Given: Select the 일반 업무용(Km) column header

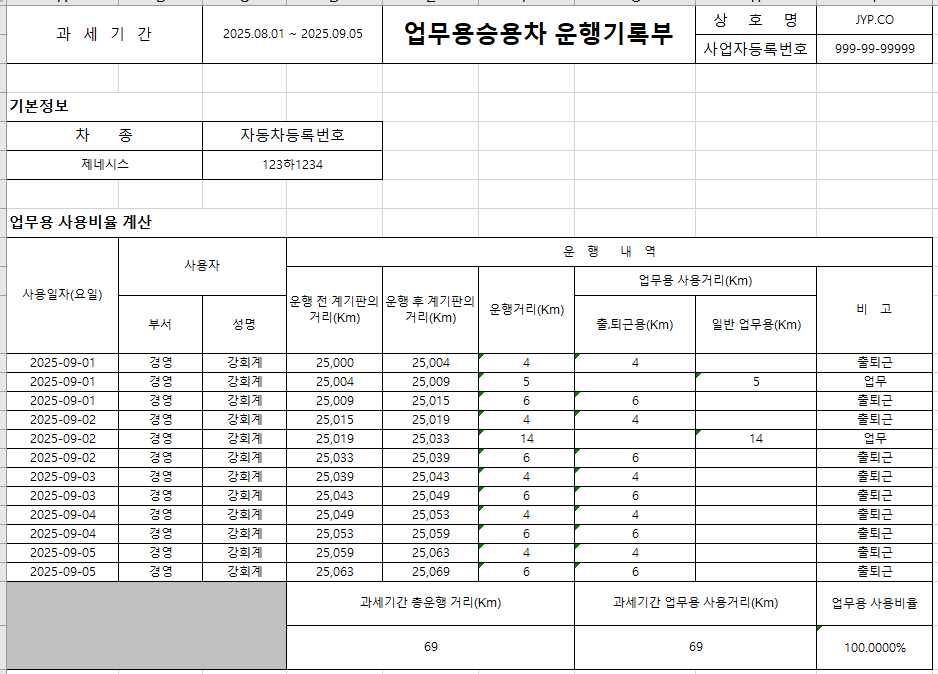Looking at the screenshot, I should [755, 324].
